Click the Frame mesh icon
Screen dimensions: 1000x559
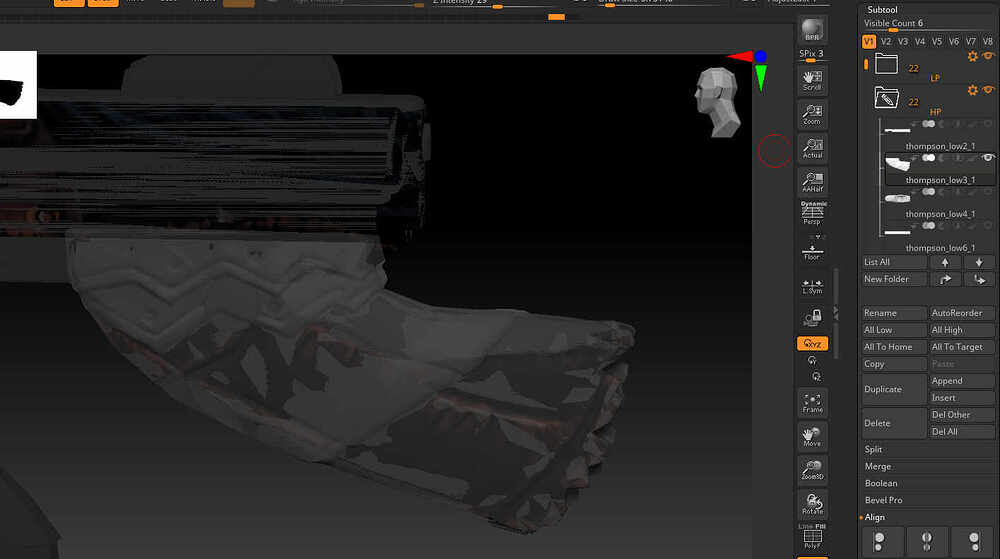click(812, 402)
